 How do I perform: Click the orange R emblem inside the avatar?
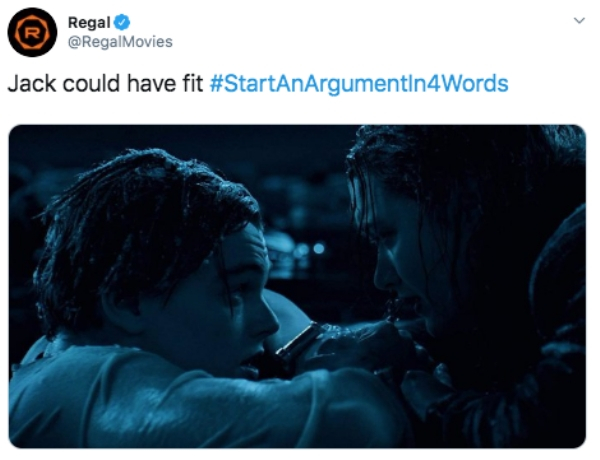[32, 33]
